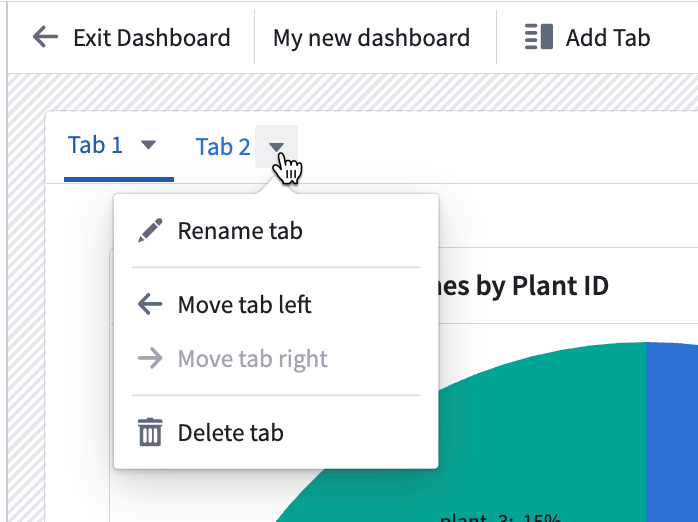The image size is (698, 522).
Task: Click the back arrow beside Exit Dashboard
Action: pyautogui.click(x=45, y=37)
